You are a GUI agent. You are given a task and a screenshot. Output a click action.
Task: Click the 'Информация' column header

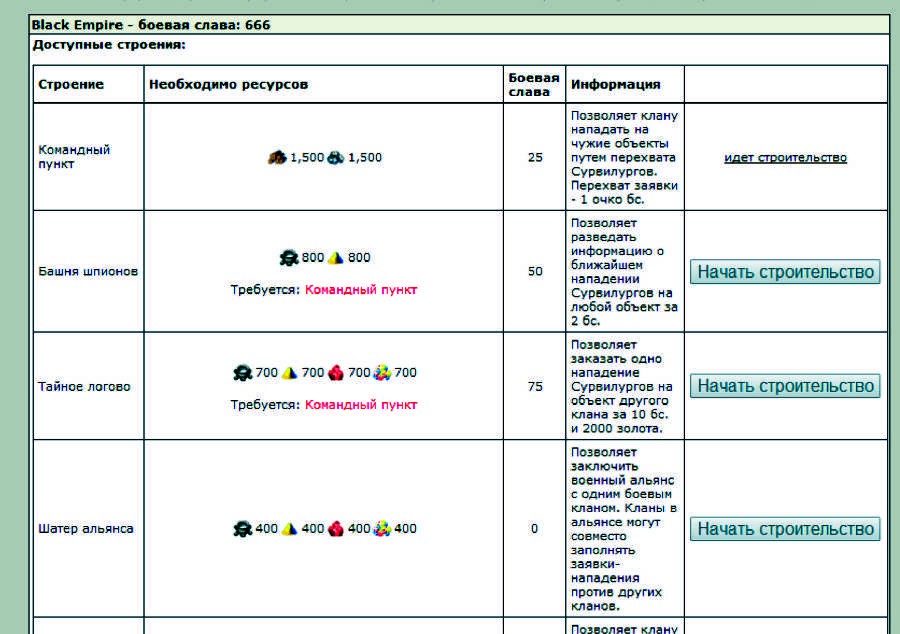(x=615, y=84)
